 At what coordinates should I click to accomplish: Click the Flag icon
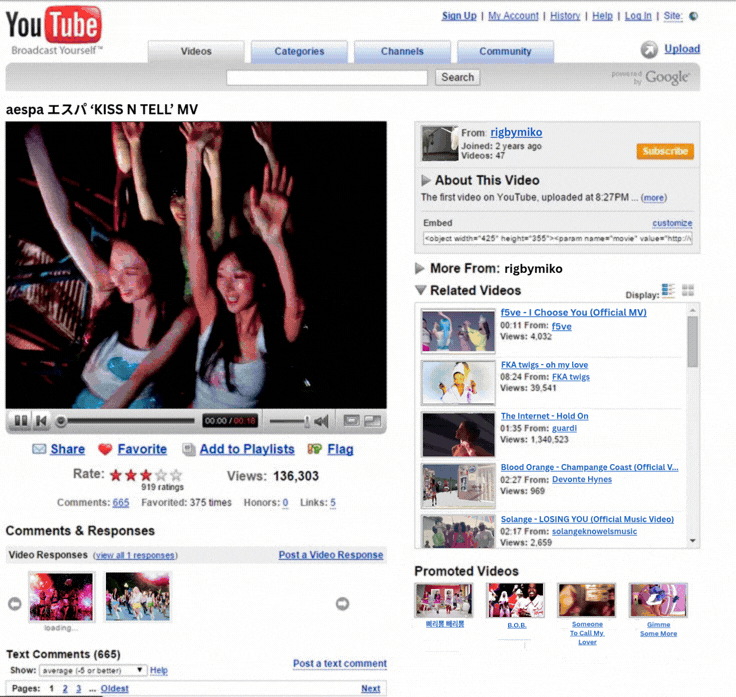click(x=314, y=449)
